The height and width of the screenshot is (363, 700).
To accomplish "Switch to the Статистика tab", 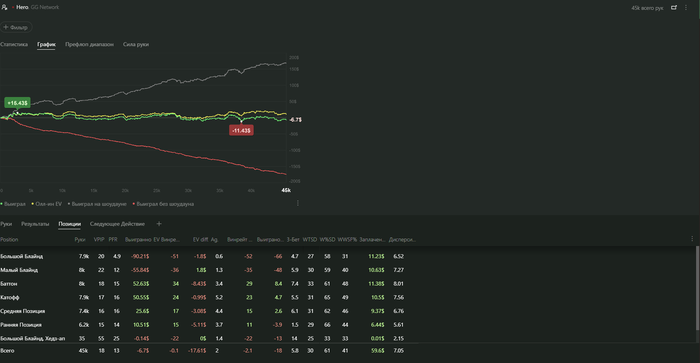I will (x=14, y=44).
